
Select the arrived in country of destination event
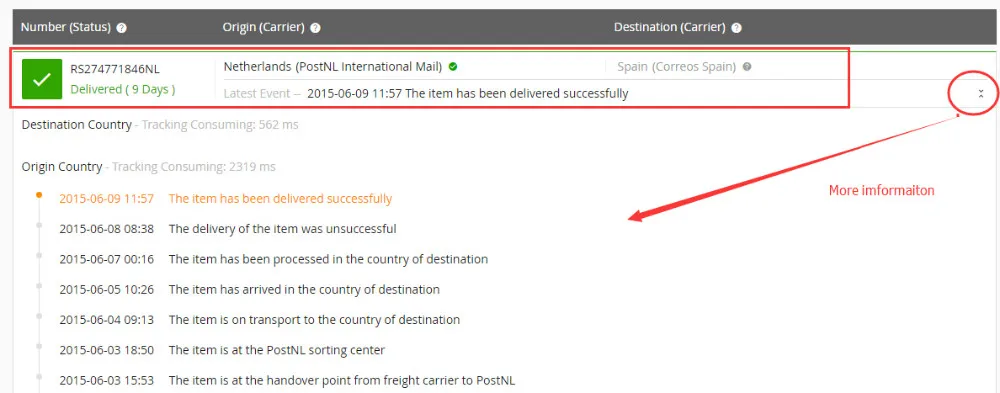pos(249,290)
